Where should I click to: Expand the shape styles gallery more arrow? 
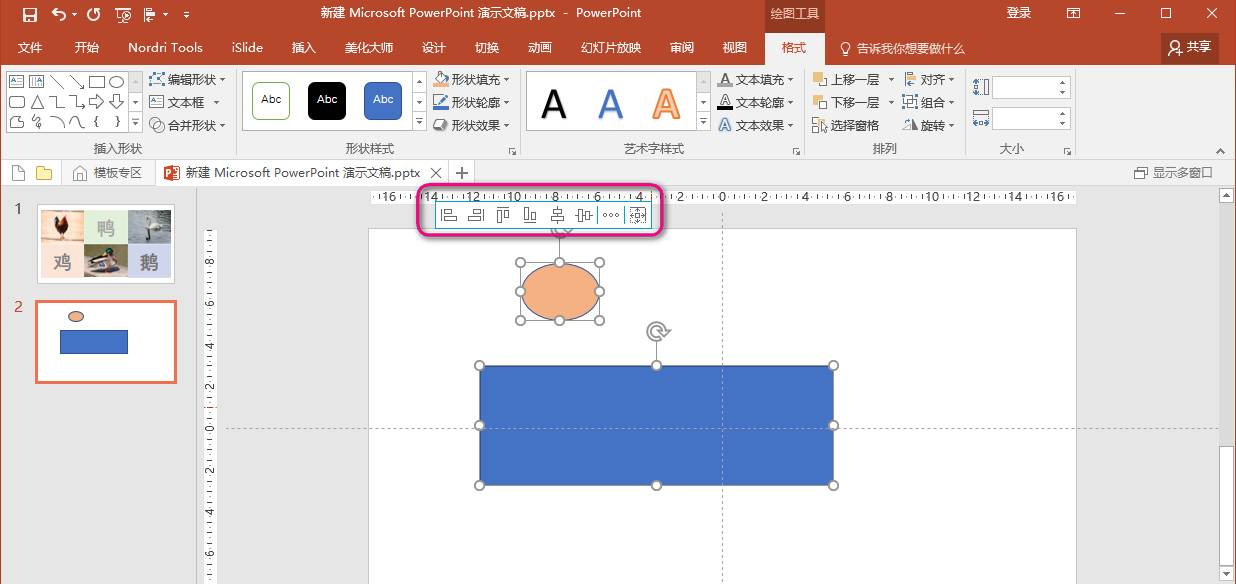(419, 122)
